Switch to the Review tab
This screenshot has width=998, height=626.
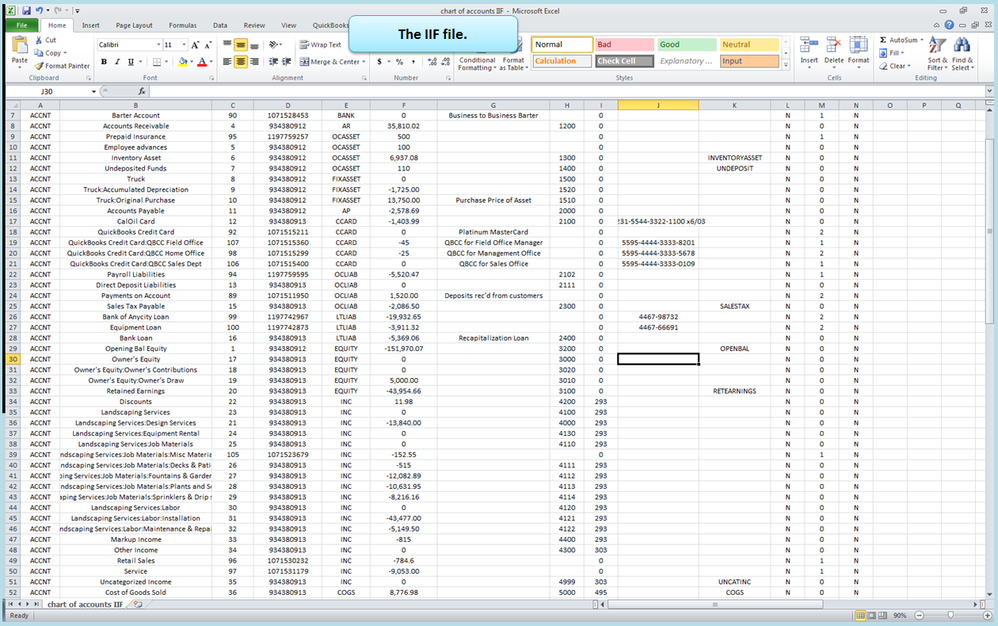[254, 25]
